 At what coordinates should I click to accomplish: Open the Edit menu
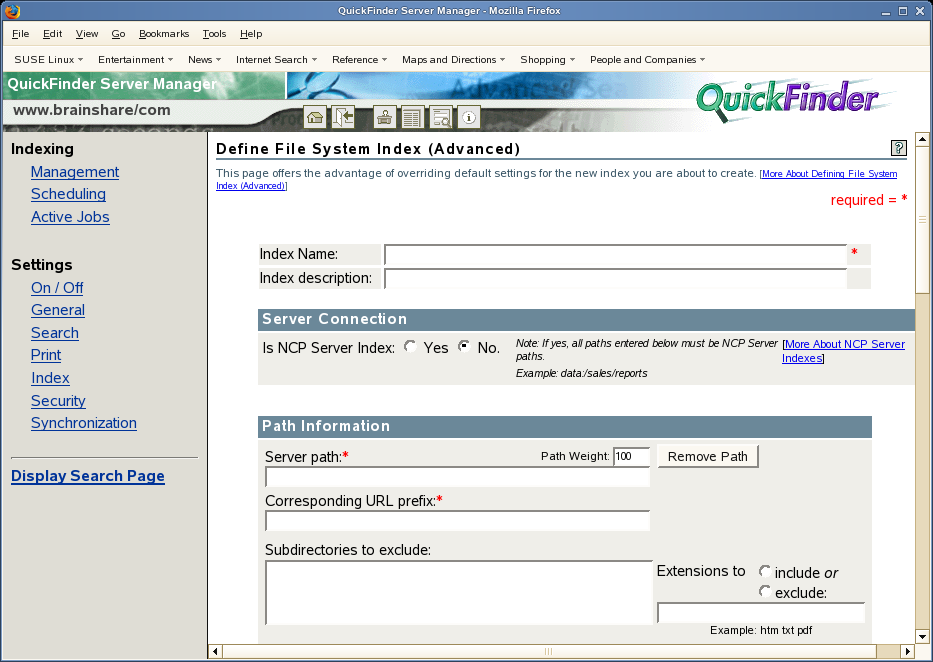click(x=52, y=34)
